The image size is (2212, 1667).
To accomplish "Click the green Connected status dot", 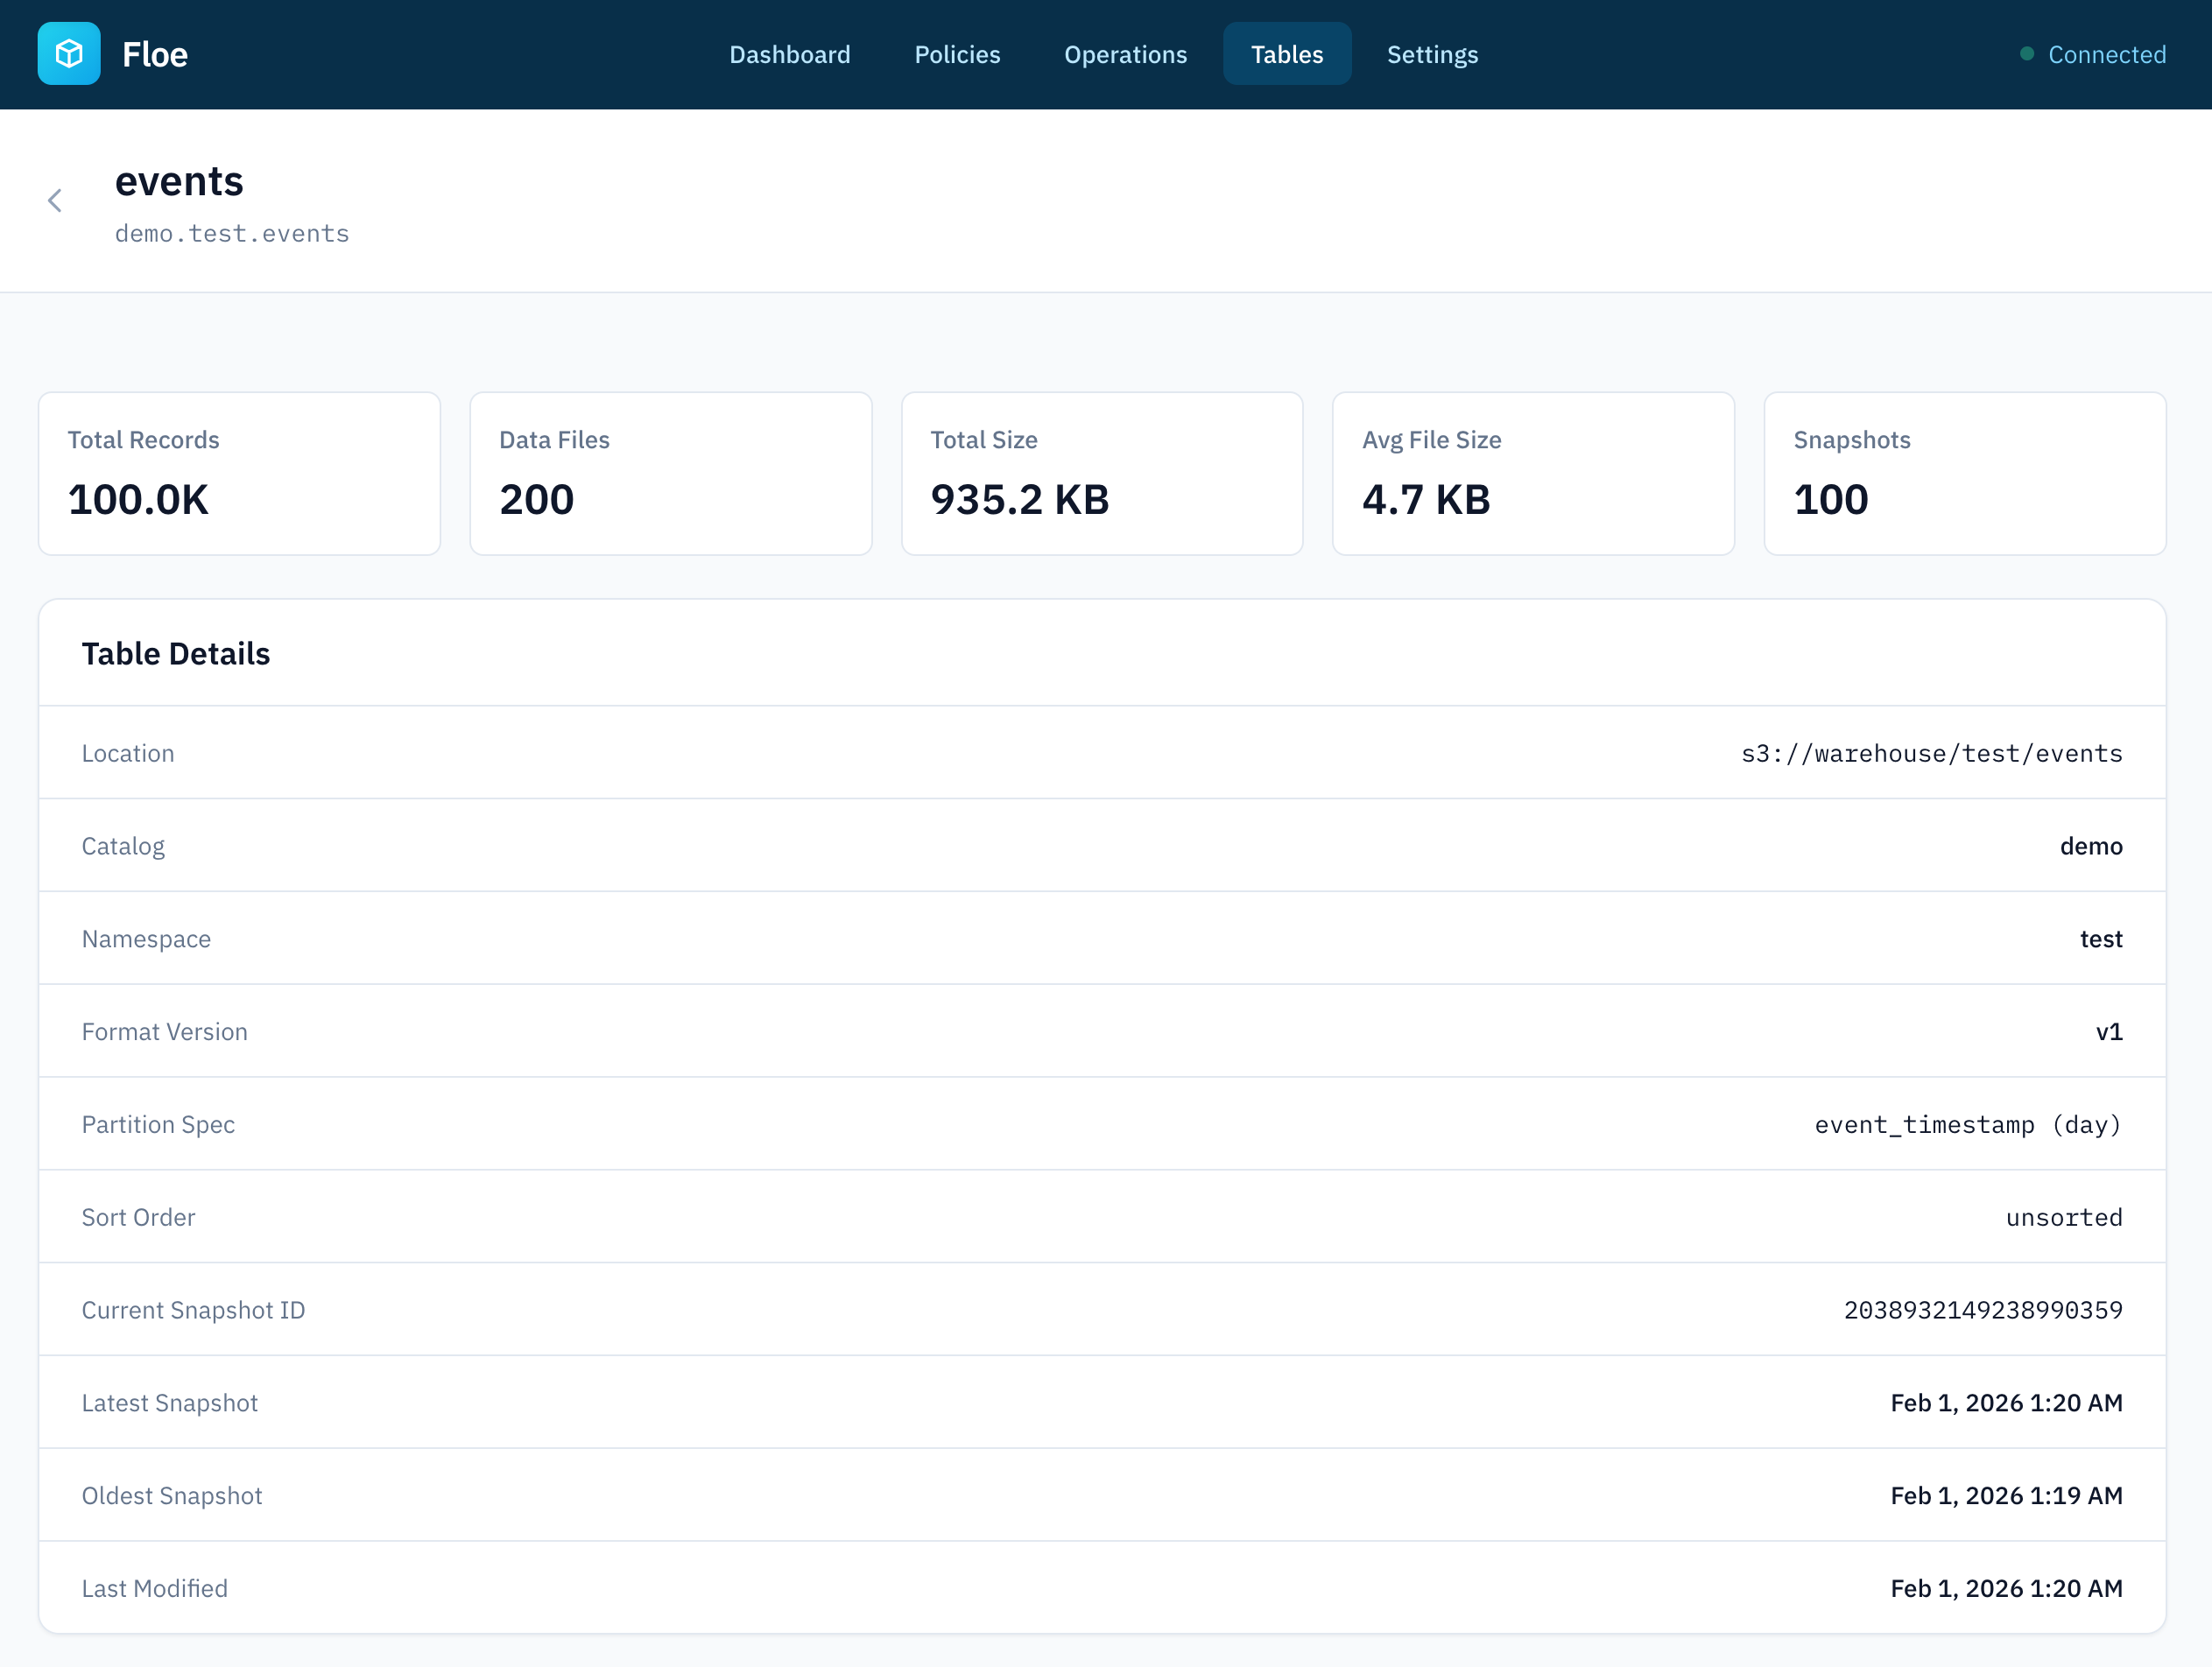I will (2026, 54).
